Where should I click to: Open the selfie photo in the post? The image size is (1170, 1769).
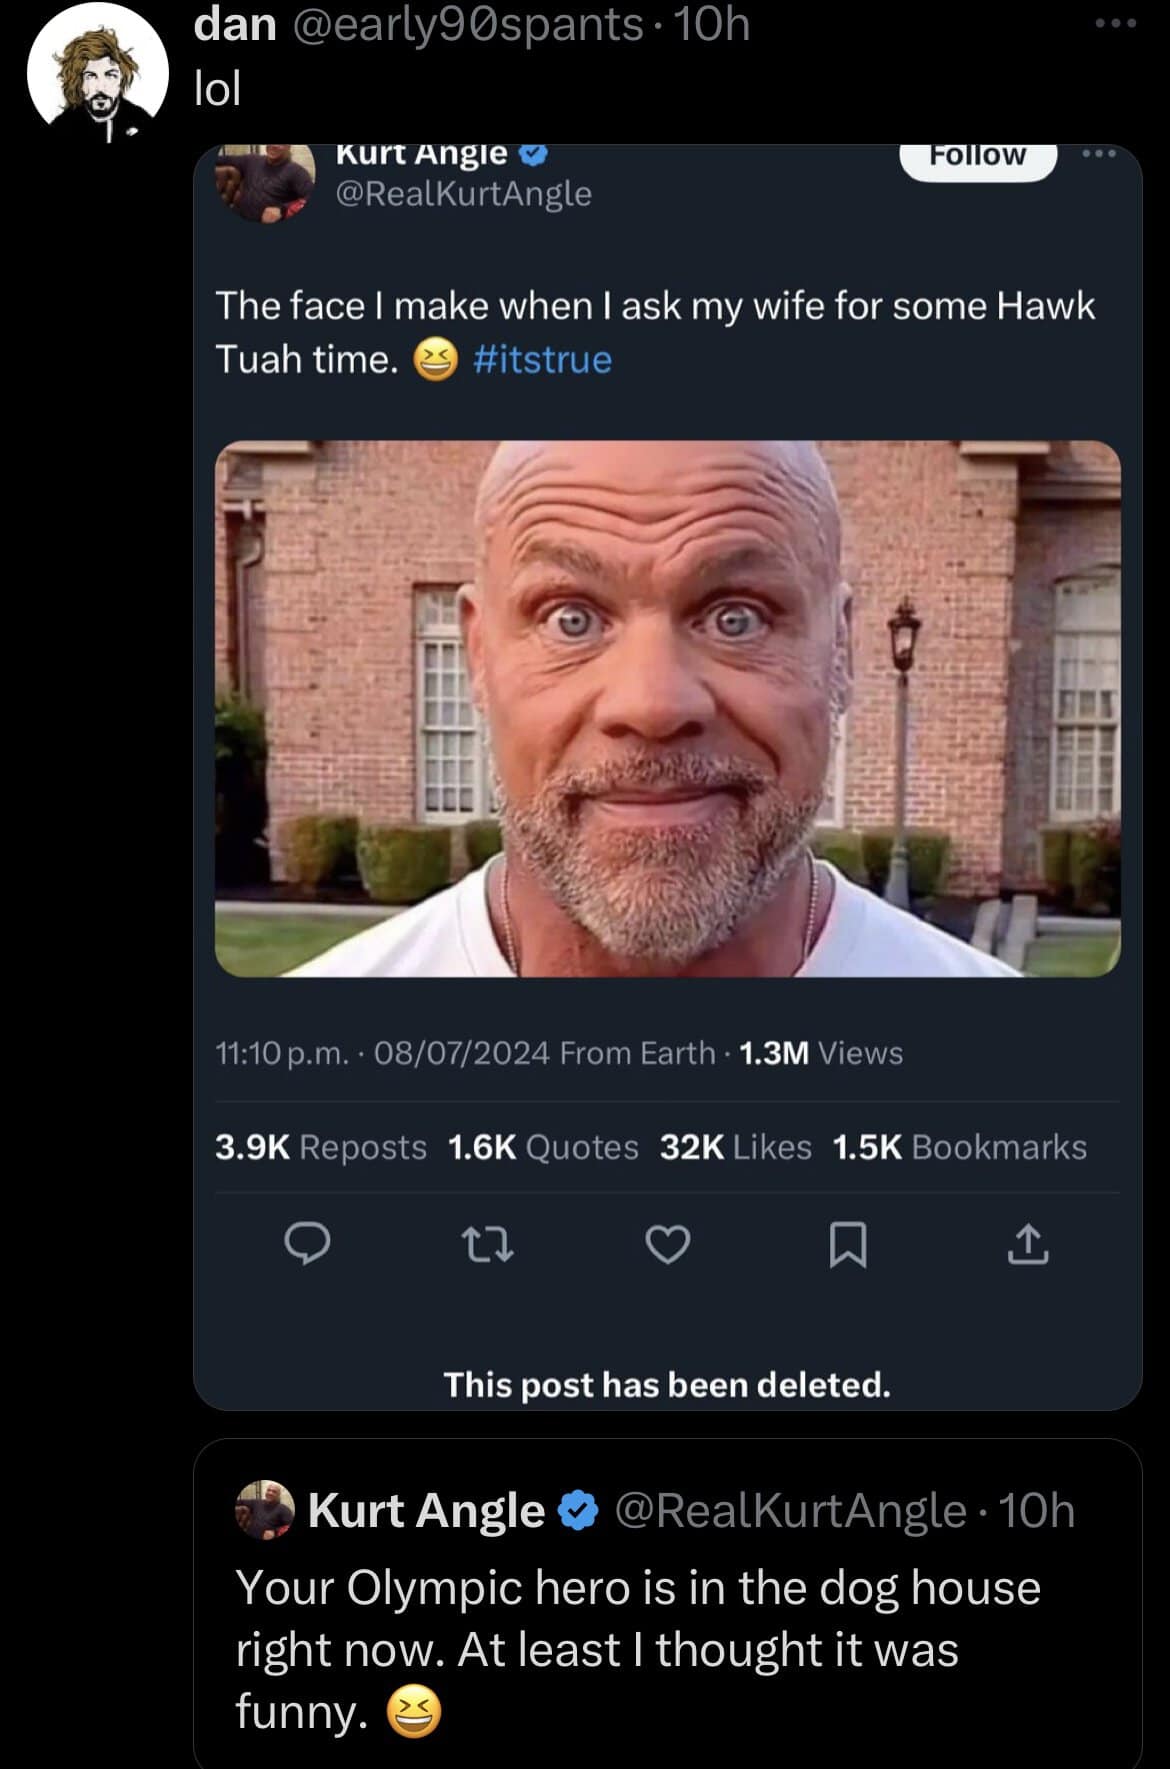pyautogui.click(x=667, y=708)
